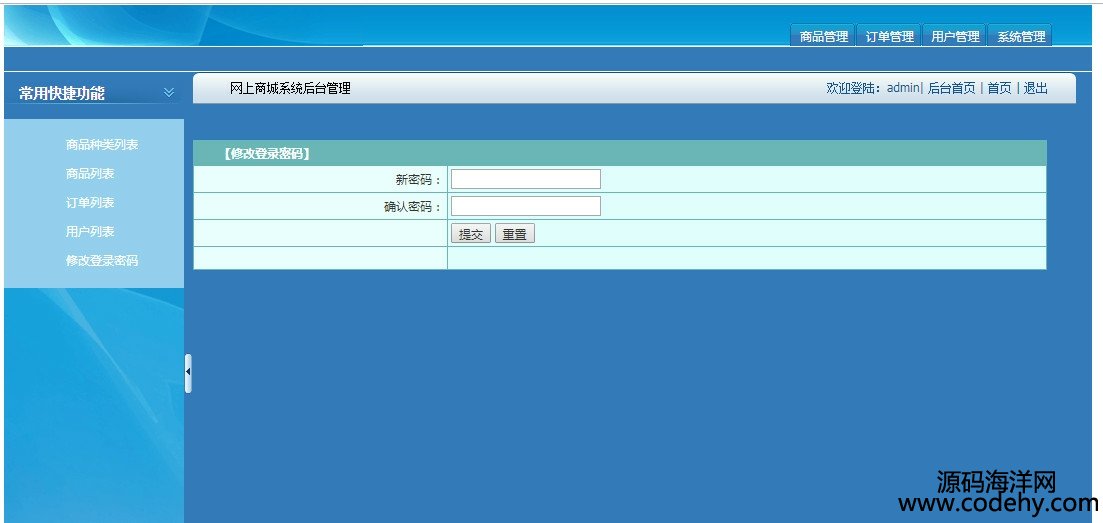Click the 常用快捷功能 panel title
The width and height of the screenshot is (1103, 523).
coord(62,93)
